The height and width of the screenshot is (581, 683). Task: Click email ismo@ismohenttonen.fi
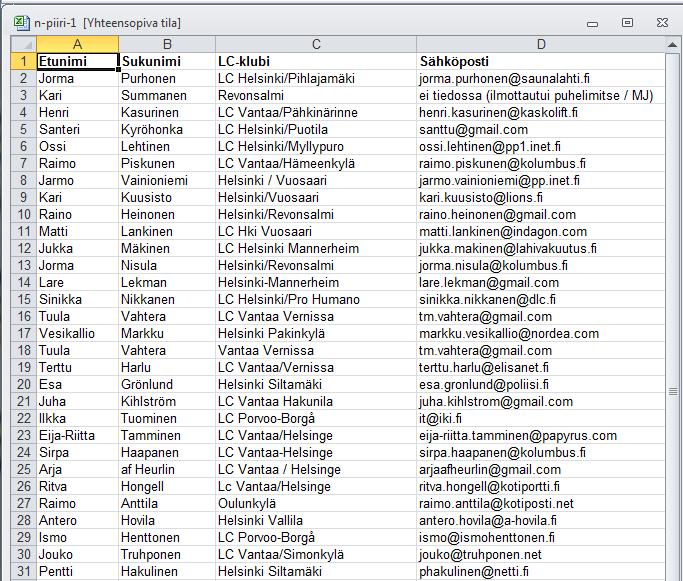click(541, 537)
